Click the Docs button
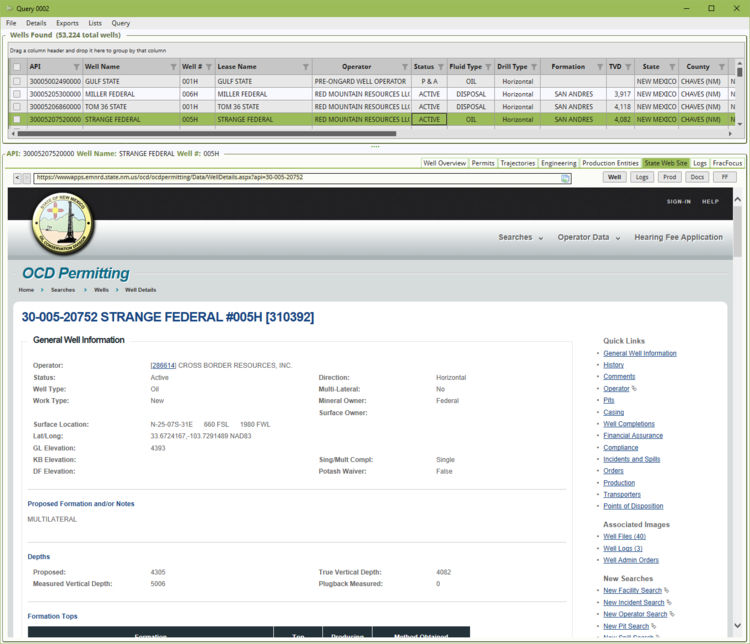Viewport: 750px width, 644px height. [697, 178]
